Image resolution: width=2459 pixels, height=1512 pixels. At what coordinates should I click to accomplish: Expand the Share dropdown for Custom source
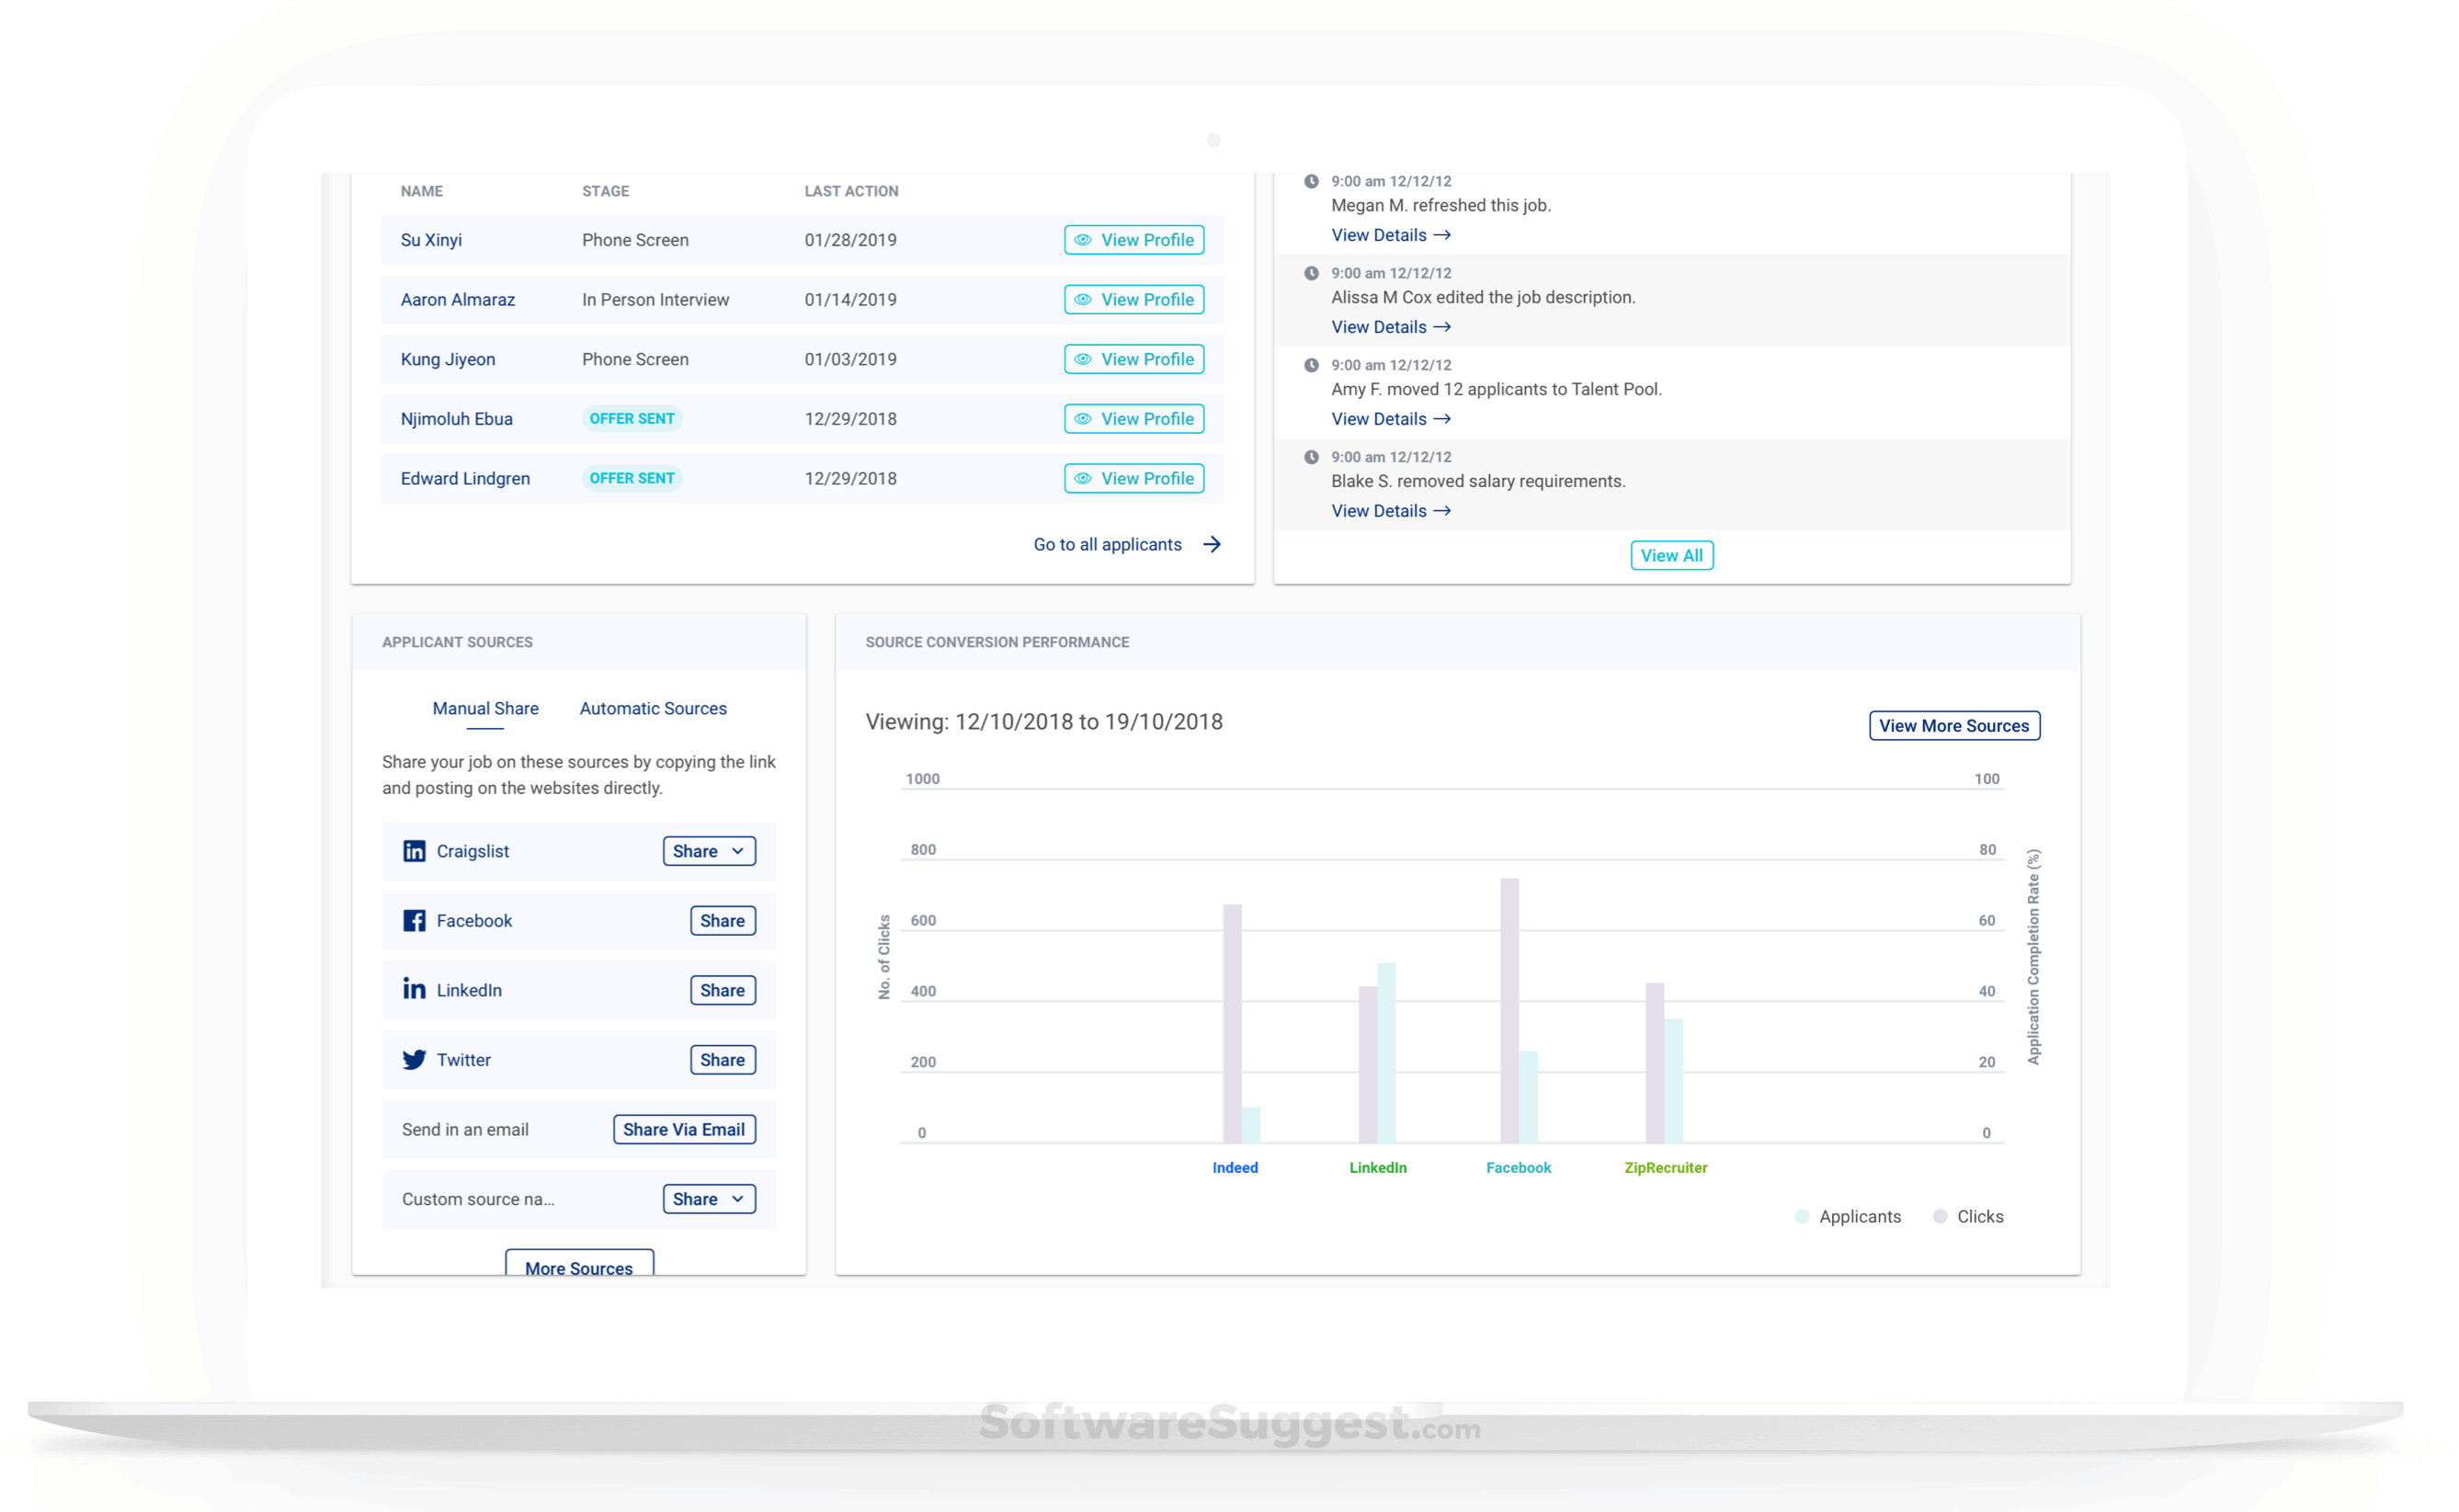point(708,1198)
